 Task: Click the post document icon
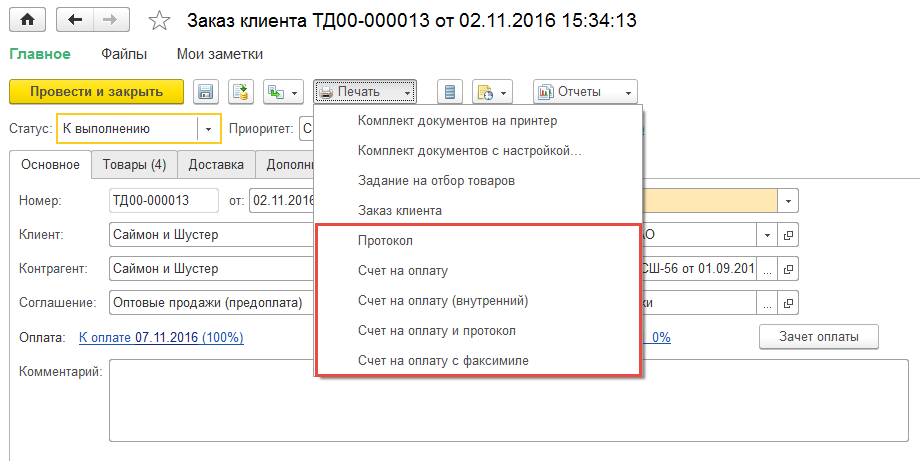[x=241, y=92]
